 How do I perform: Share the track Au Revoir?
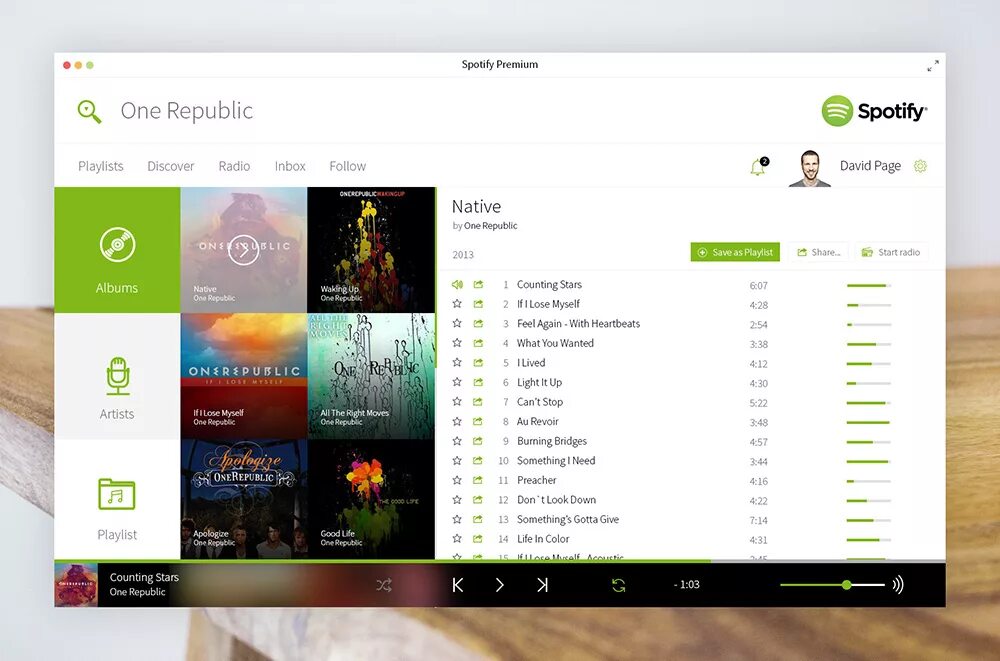point(478,421)
